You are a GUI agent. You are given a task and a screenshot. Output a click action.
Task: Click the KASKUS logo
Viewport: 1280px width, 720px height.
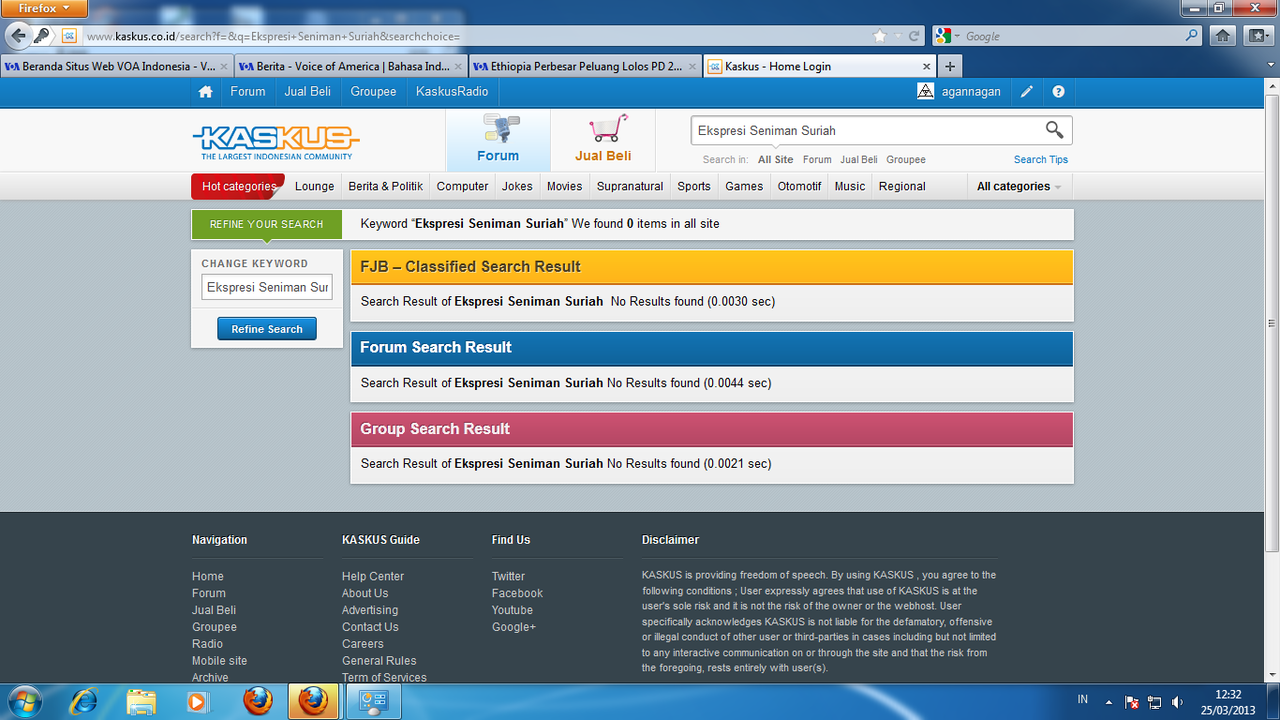tap(276, 141)
